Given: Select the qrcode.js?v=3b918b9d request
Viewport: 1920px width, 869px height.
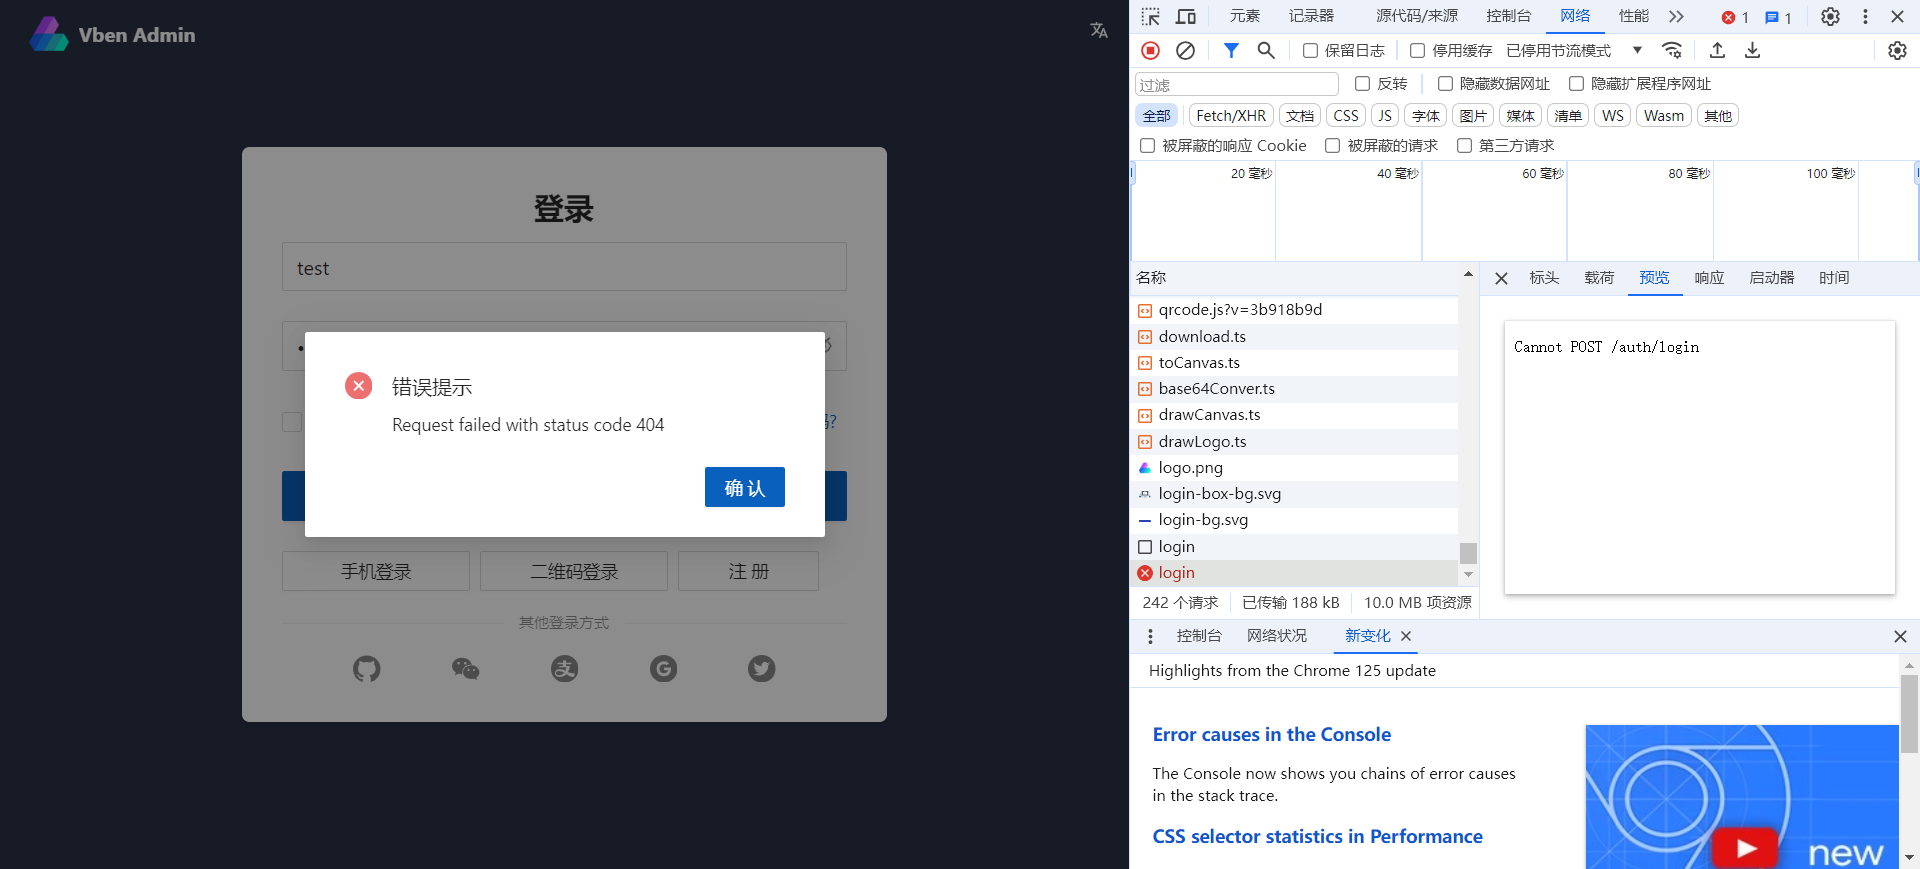Looking at the screenshot, I should (1296, 310).
